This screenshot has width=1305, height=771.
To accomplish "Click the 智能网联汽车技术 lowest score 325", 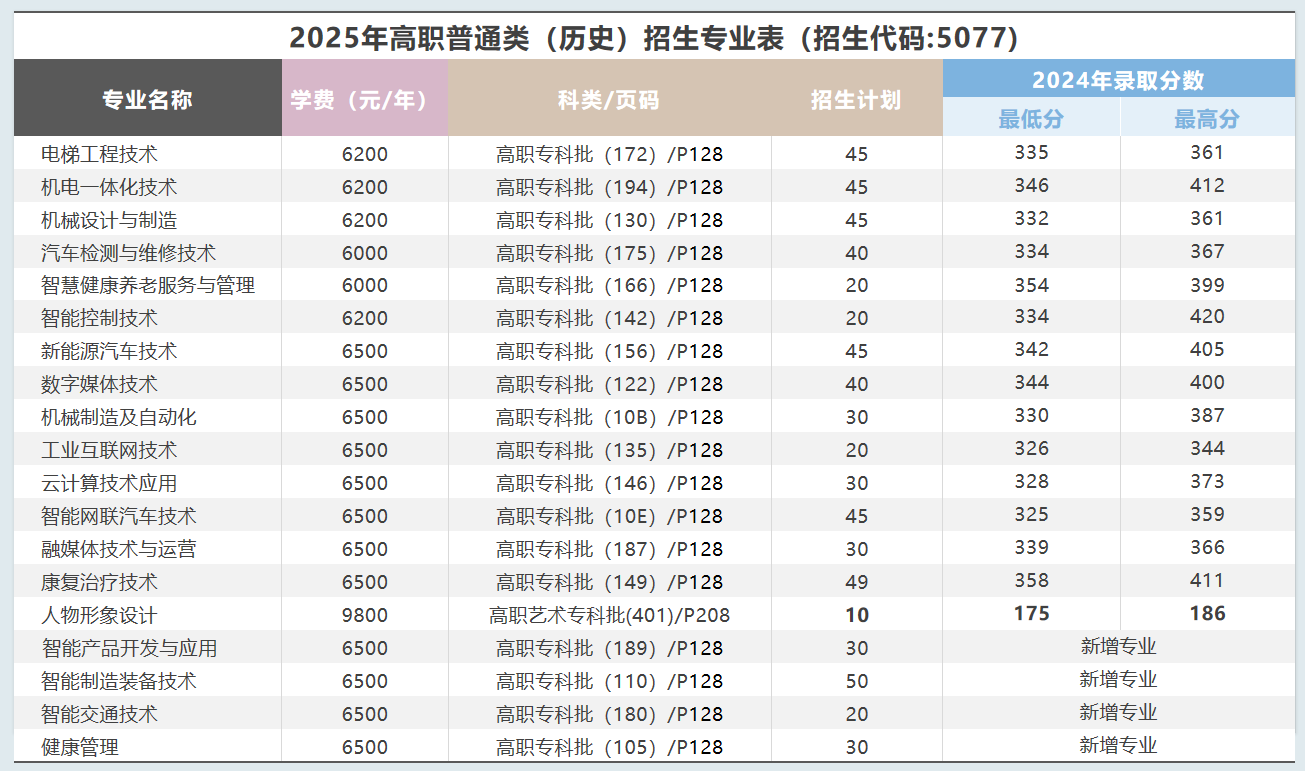I will [x=1031, y=515].
